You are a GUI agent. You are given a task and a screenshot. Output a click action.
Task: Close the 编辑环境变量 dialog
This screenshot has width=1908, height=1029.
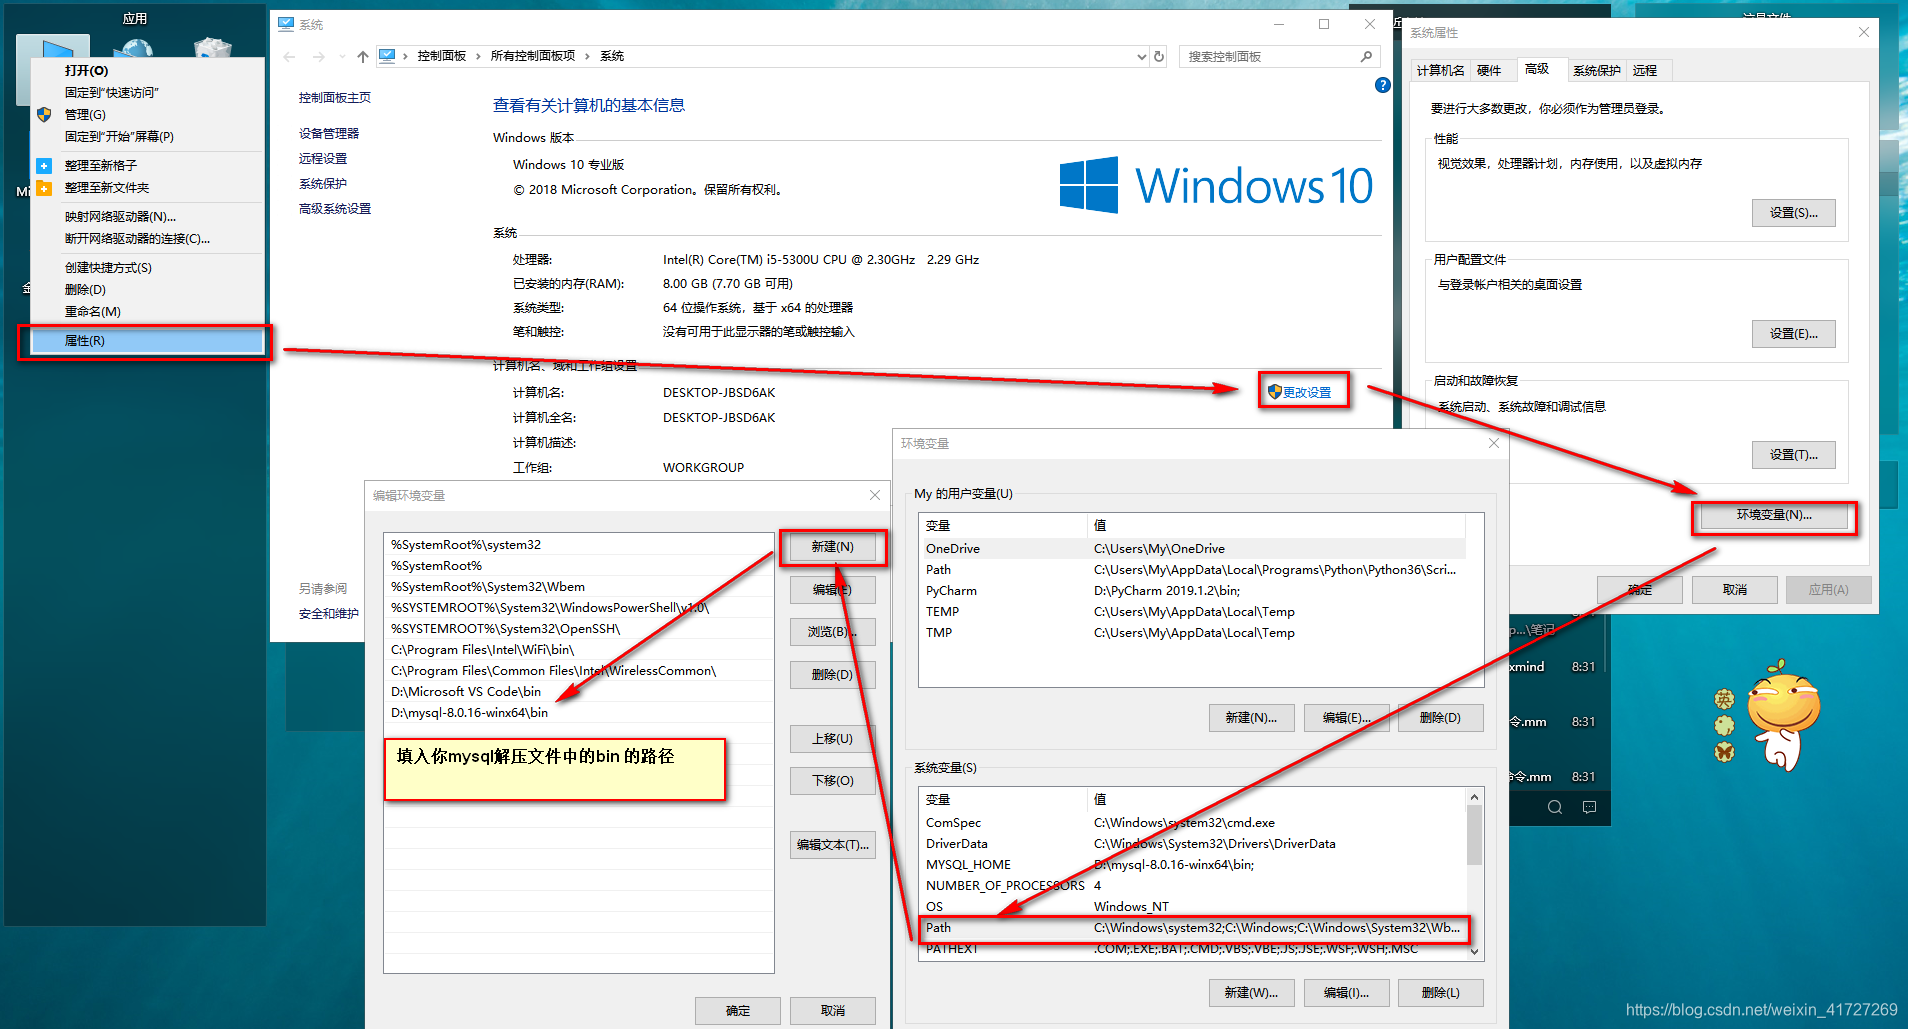(x=875, y=495)
